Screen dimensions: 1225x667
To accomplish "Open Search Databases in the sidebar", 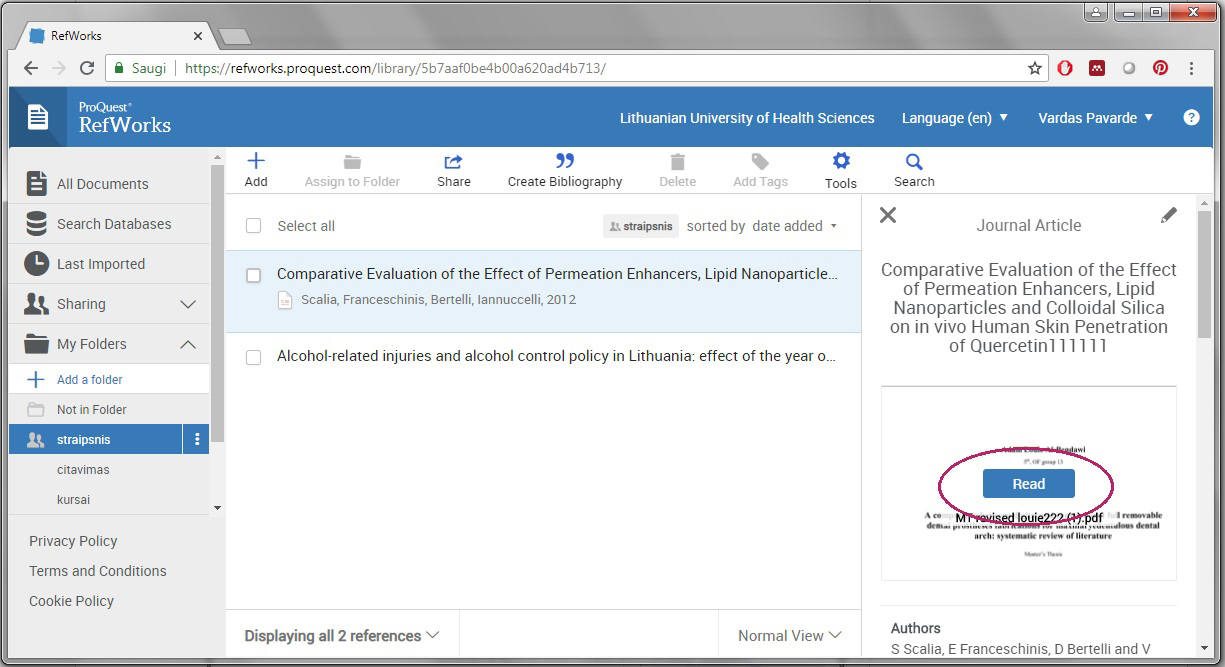I will click(x=113, y=224).
